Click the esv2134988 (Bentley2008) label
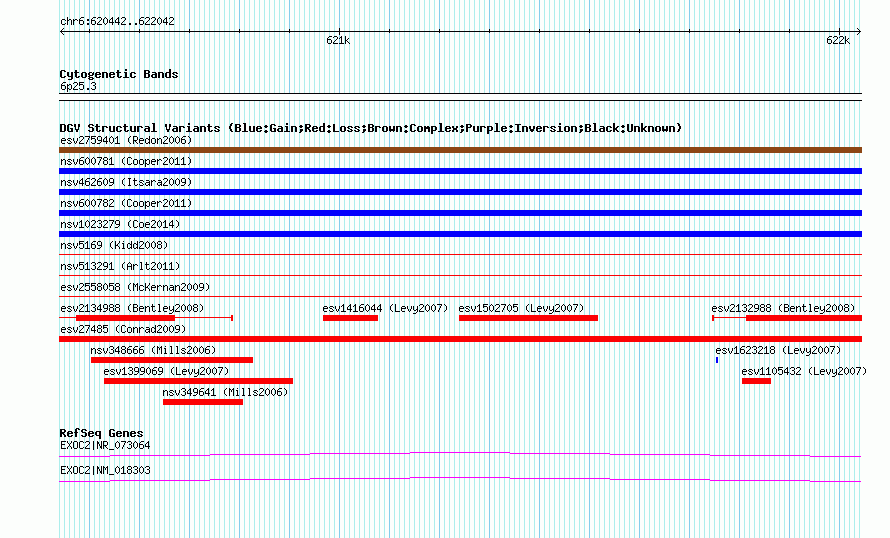890x538 pixels. pyautogui.click(x=132, y=308)
